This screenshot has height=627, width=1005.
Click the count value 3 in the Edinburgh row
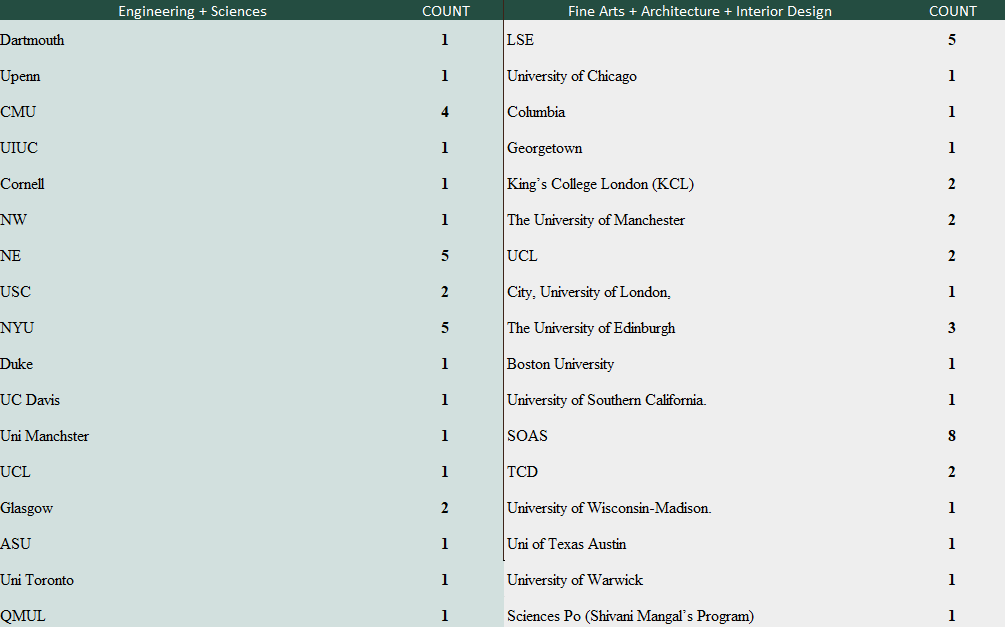pyautogui.click(x=952, y=328)
